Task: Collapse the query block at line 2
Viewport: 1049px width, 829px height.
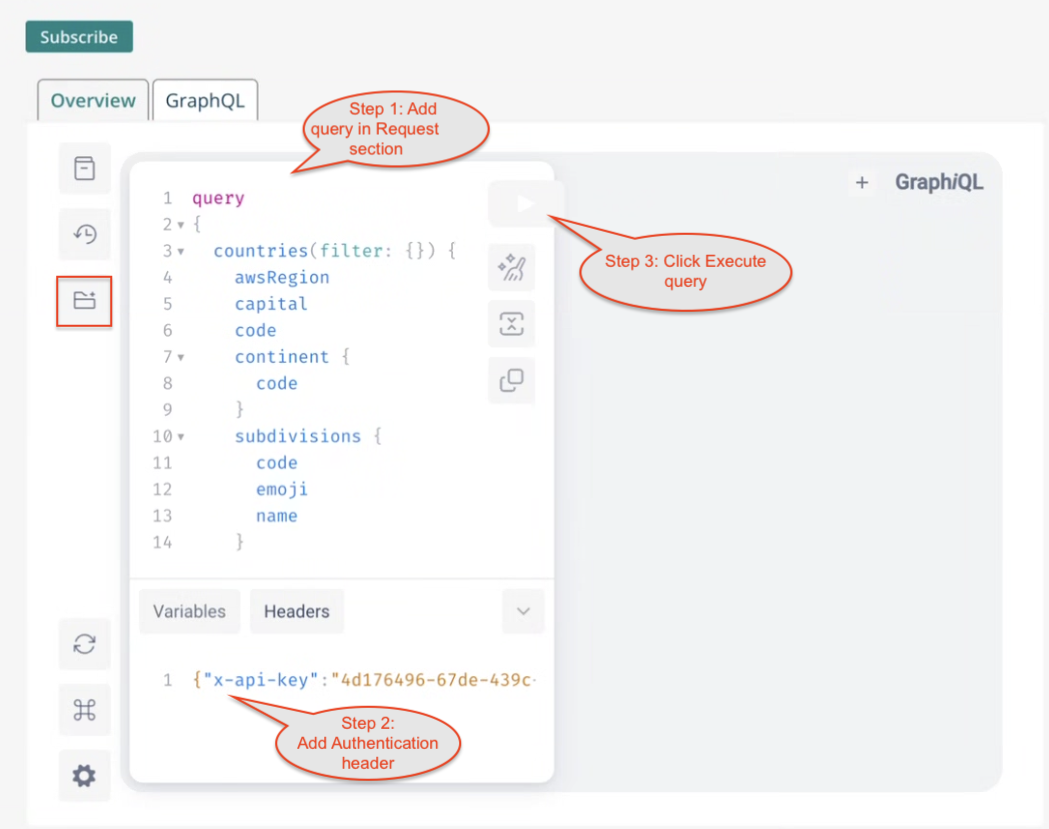Action: click(180, 225)
